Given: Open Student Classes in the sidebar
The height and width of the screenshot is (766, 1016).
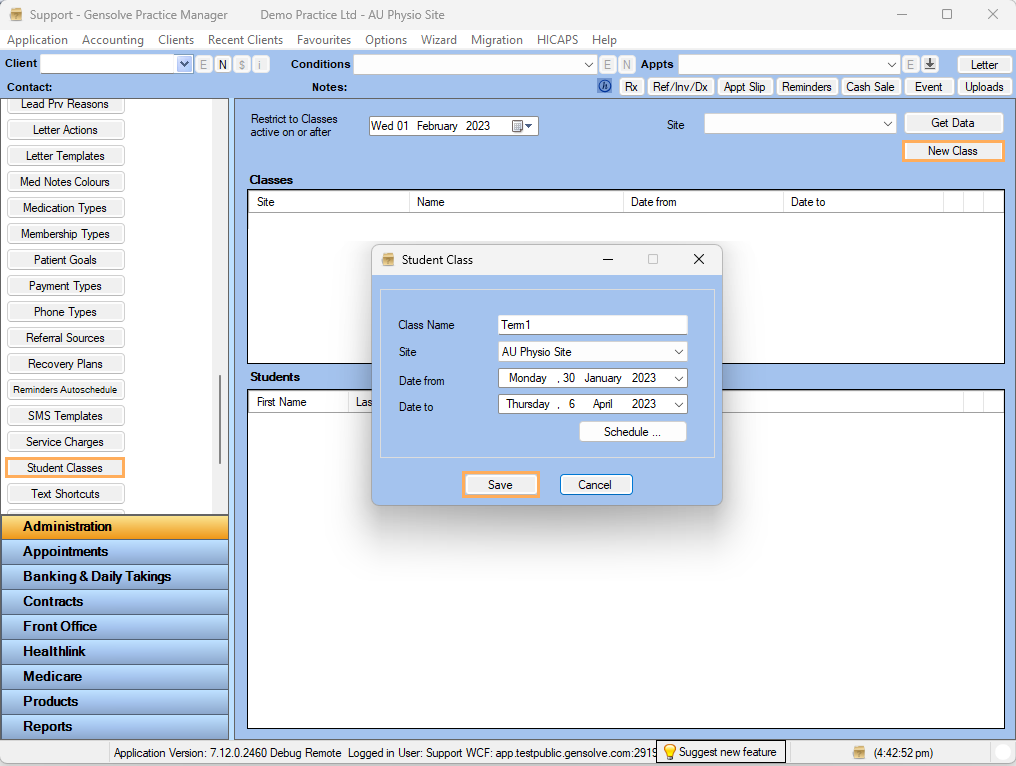Looking at the screenshot, I should (x=65, y=468).
